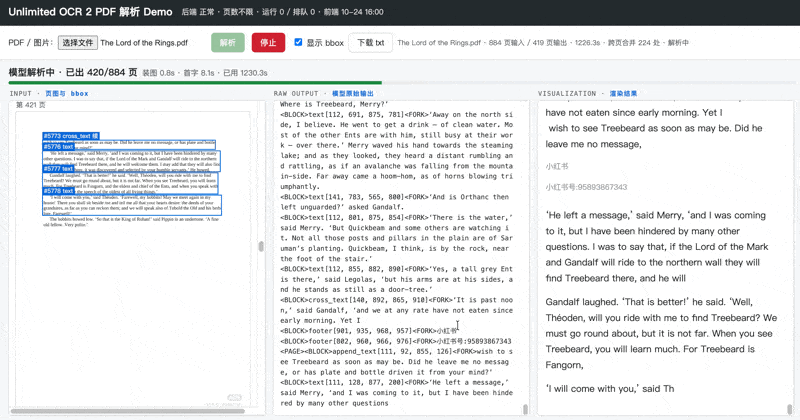
Task: Click the VISUALIZATION panel scrollbar thumb
Action: [x=789, y=409]
